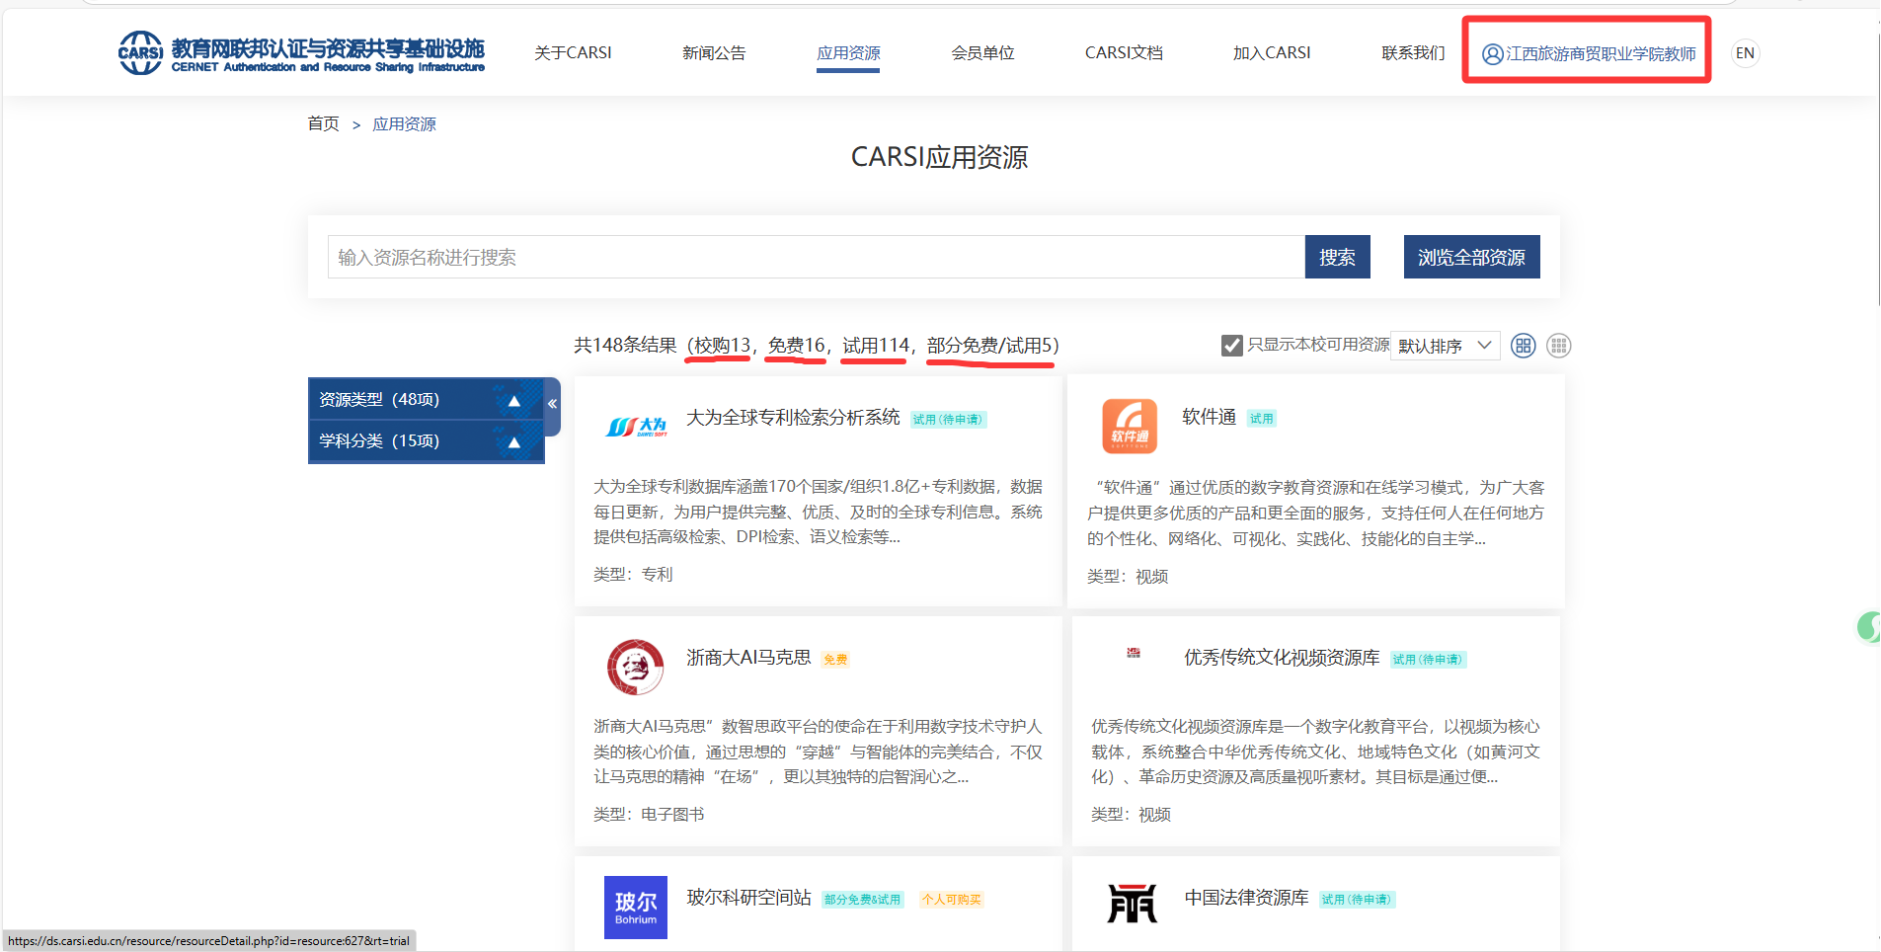
Task: Click the 大为 logo thumbnail
Action: pos(636,427)
